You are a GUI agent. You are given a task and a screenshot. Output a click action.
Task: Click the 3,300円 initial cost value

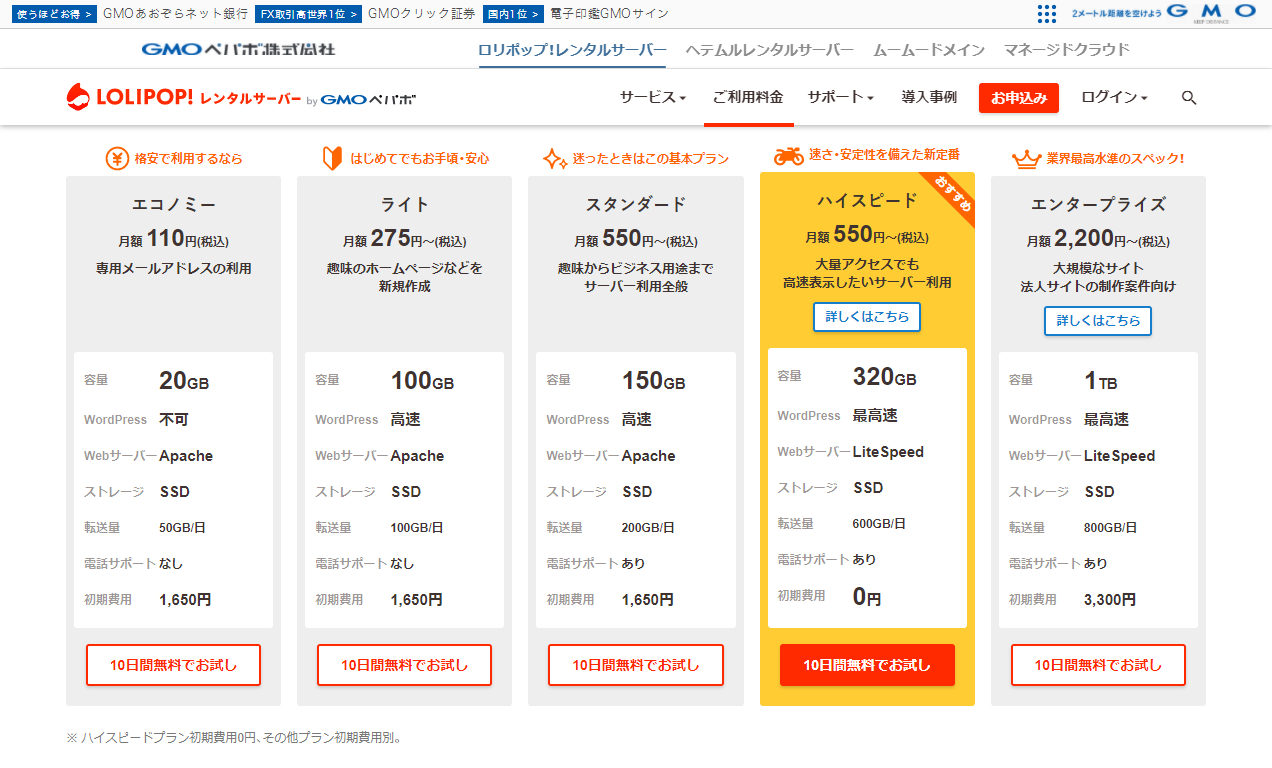click(x=1110, y=600)
